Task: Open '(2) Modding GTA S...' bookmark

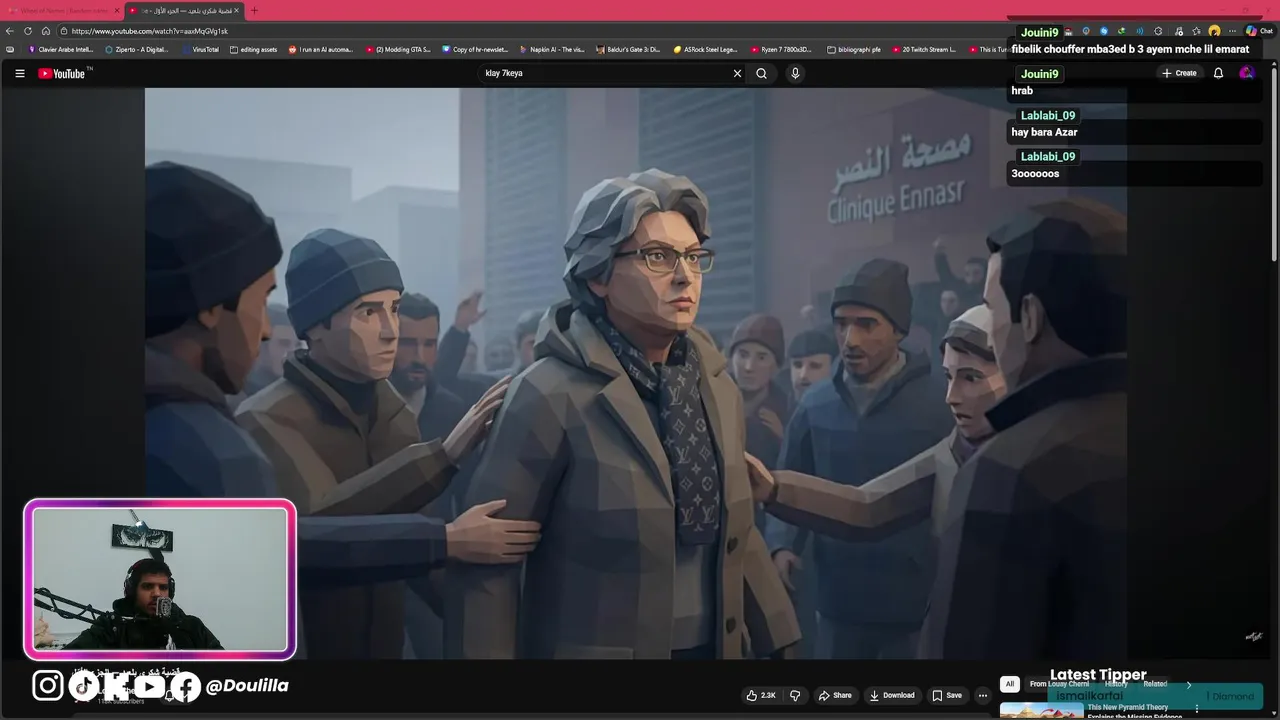Action: (398, 49)
